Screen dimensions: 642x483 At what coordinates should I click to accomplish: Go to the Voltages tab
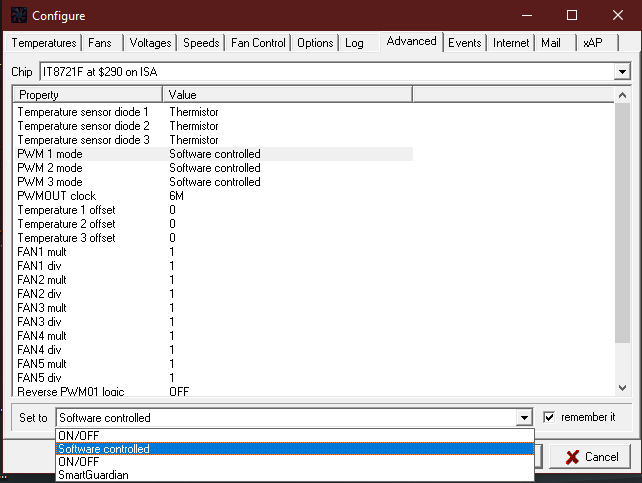coord(150,43)
